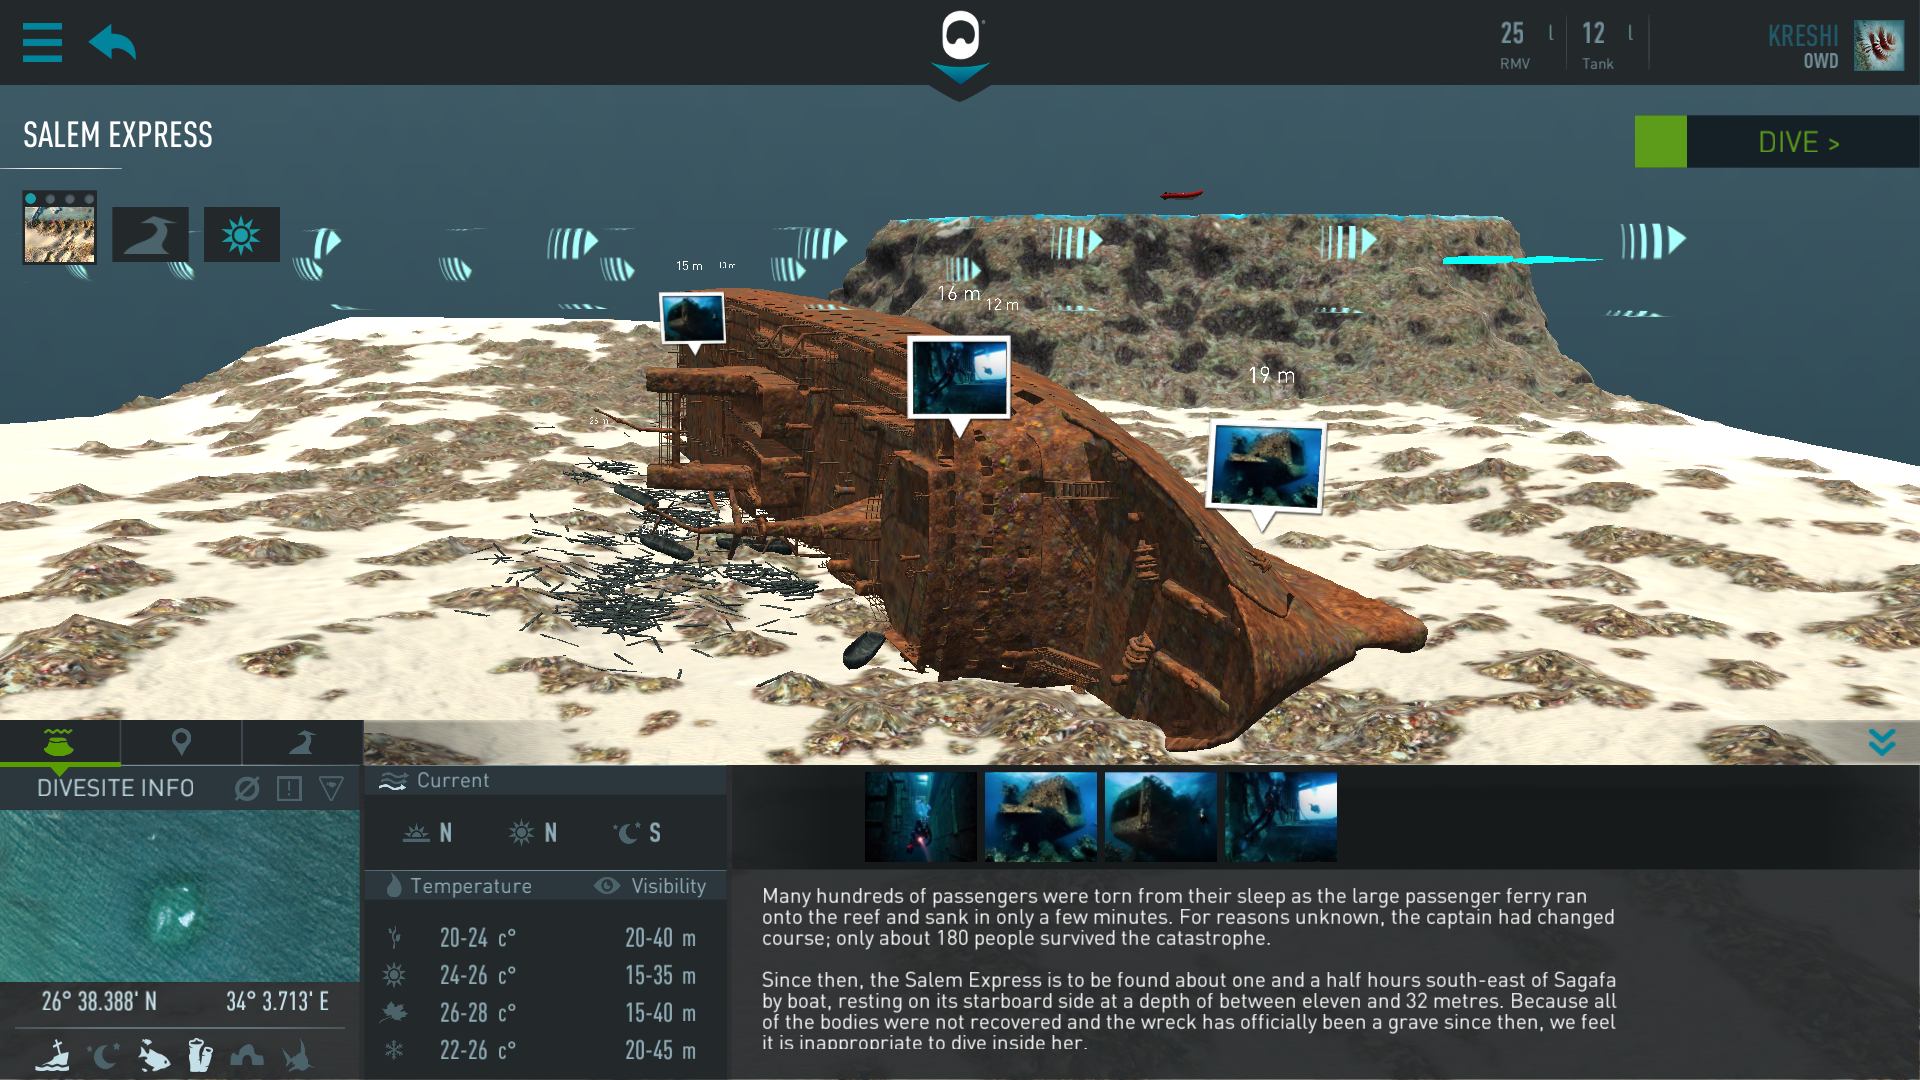Click the 20-24 c° temperature value
1920x1080 pixels.
[478, 938]
